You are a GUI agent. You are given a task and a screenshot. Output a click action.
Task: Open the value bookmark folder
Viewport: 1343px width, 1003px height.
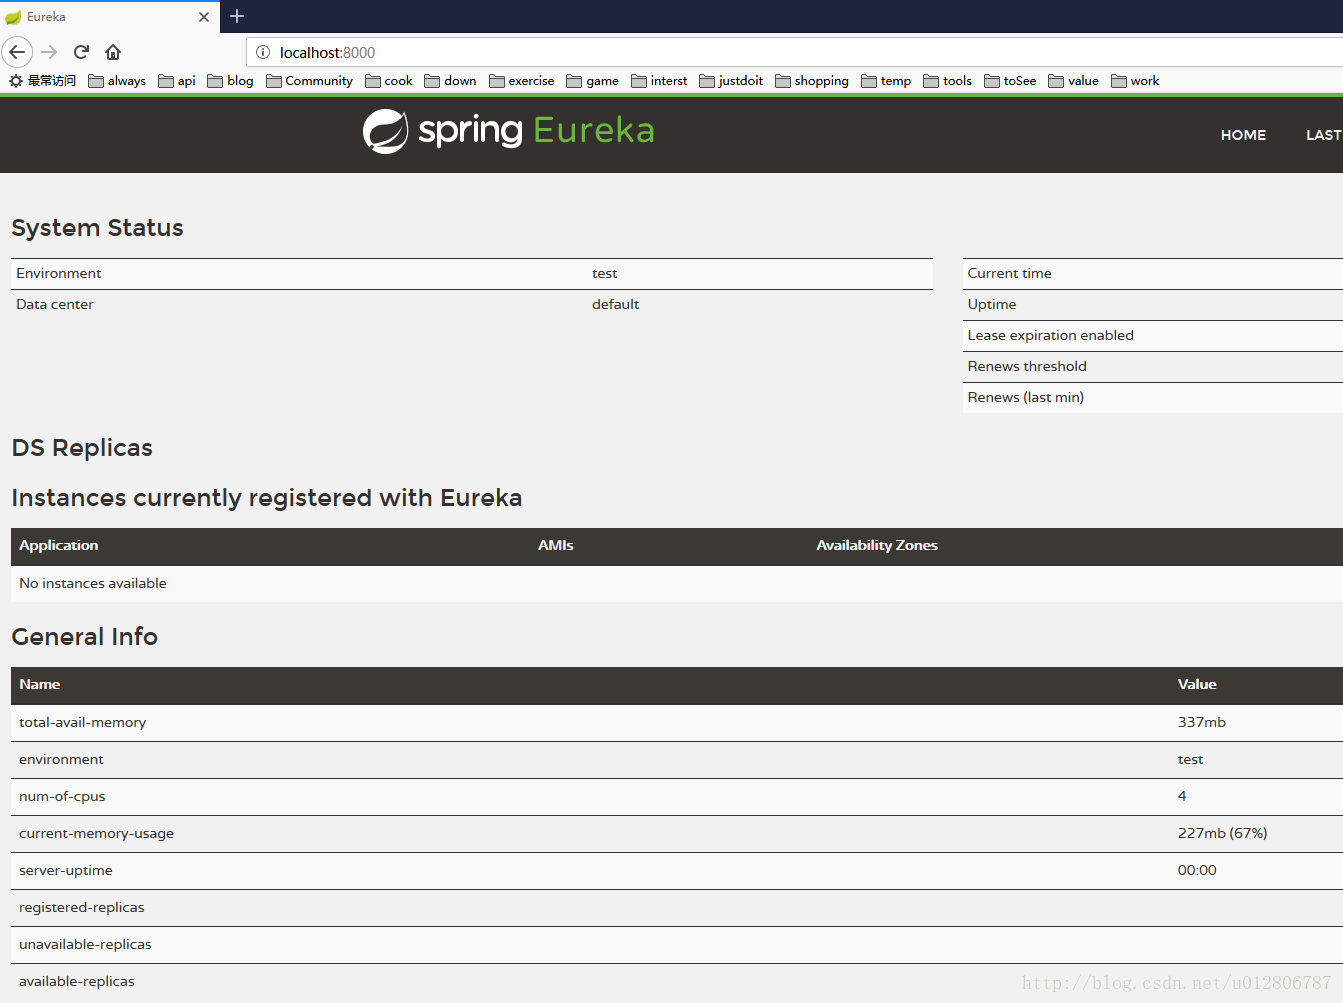[1074, 81]
